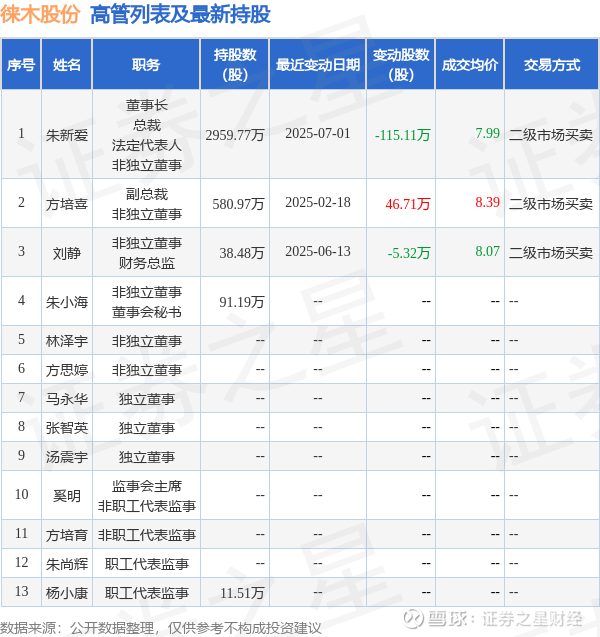Screen dimensions: 600x637
Task: Click 独立董事 in 张智英's row
Action: 147,428
